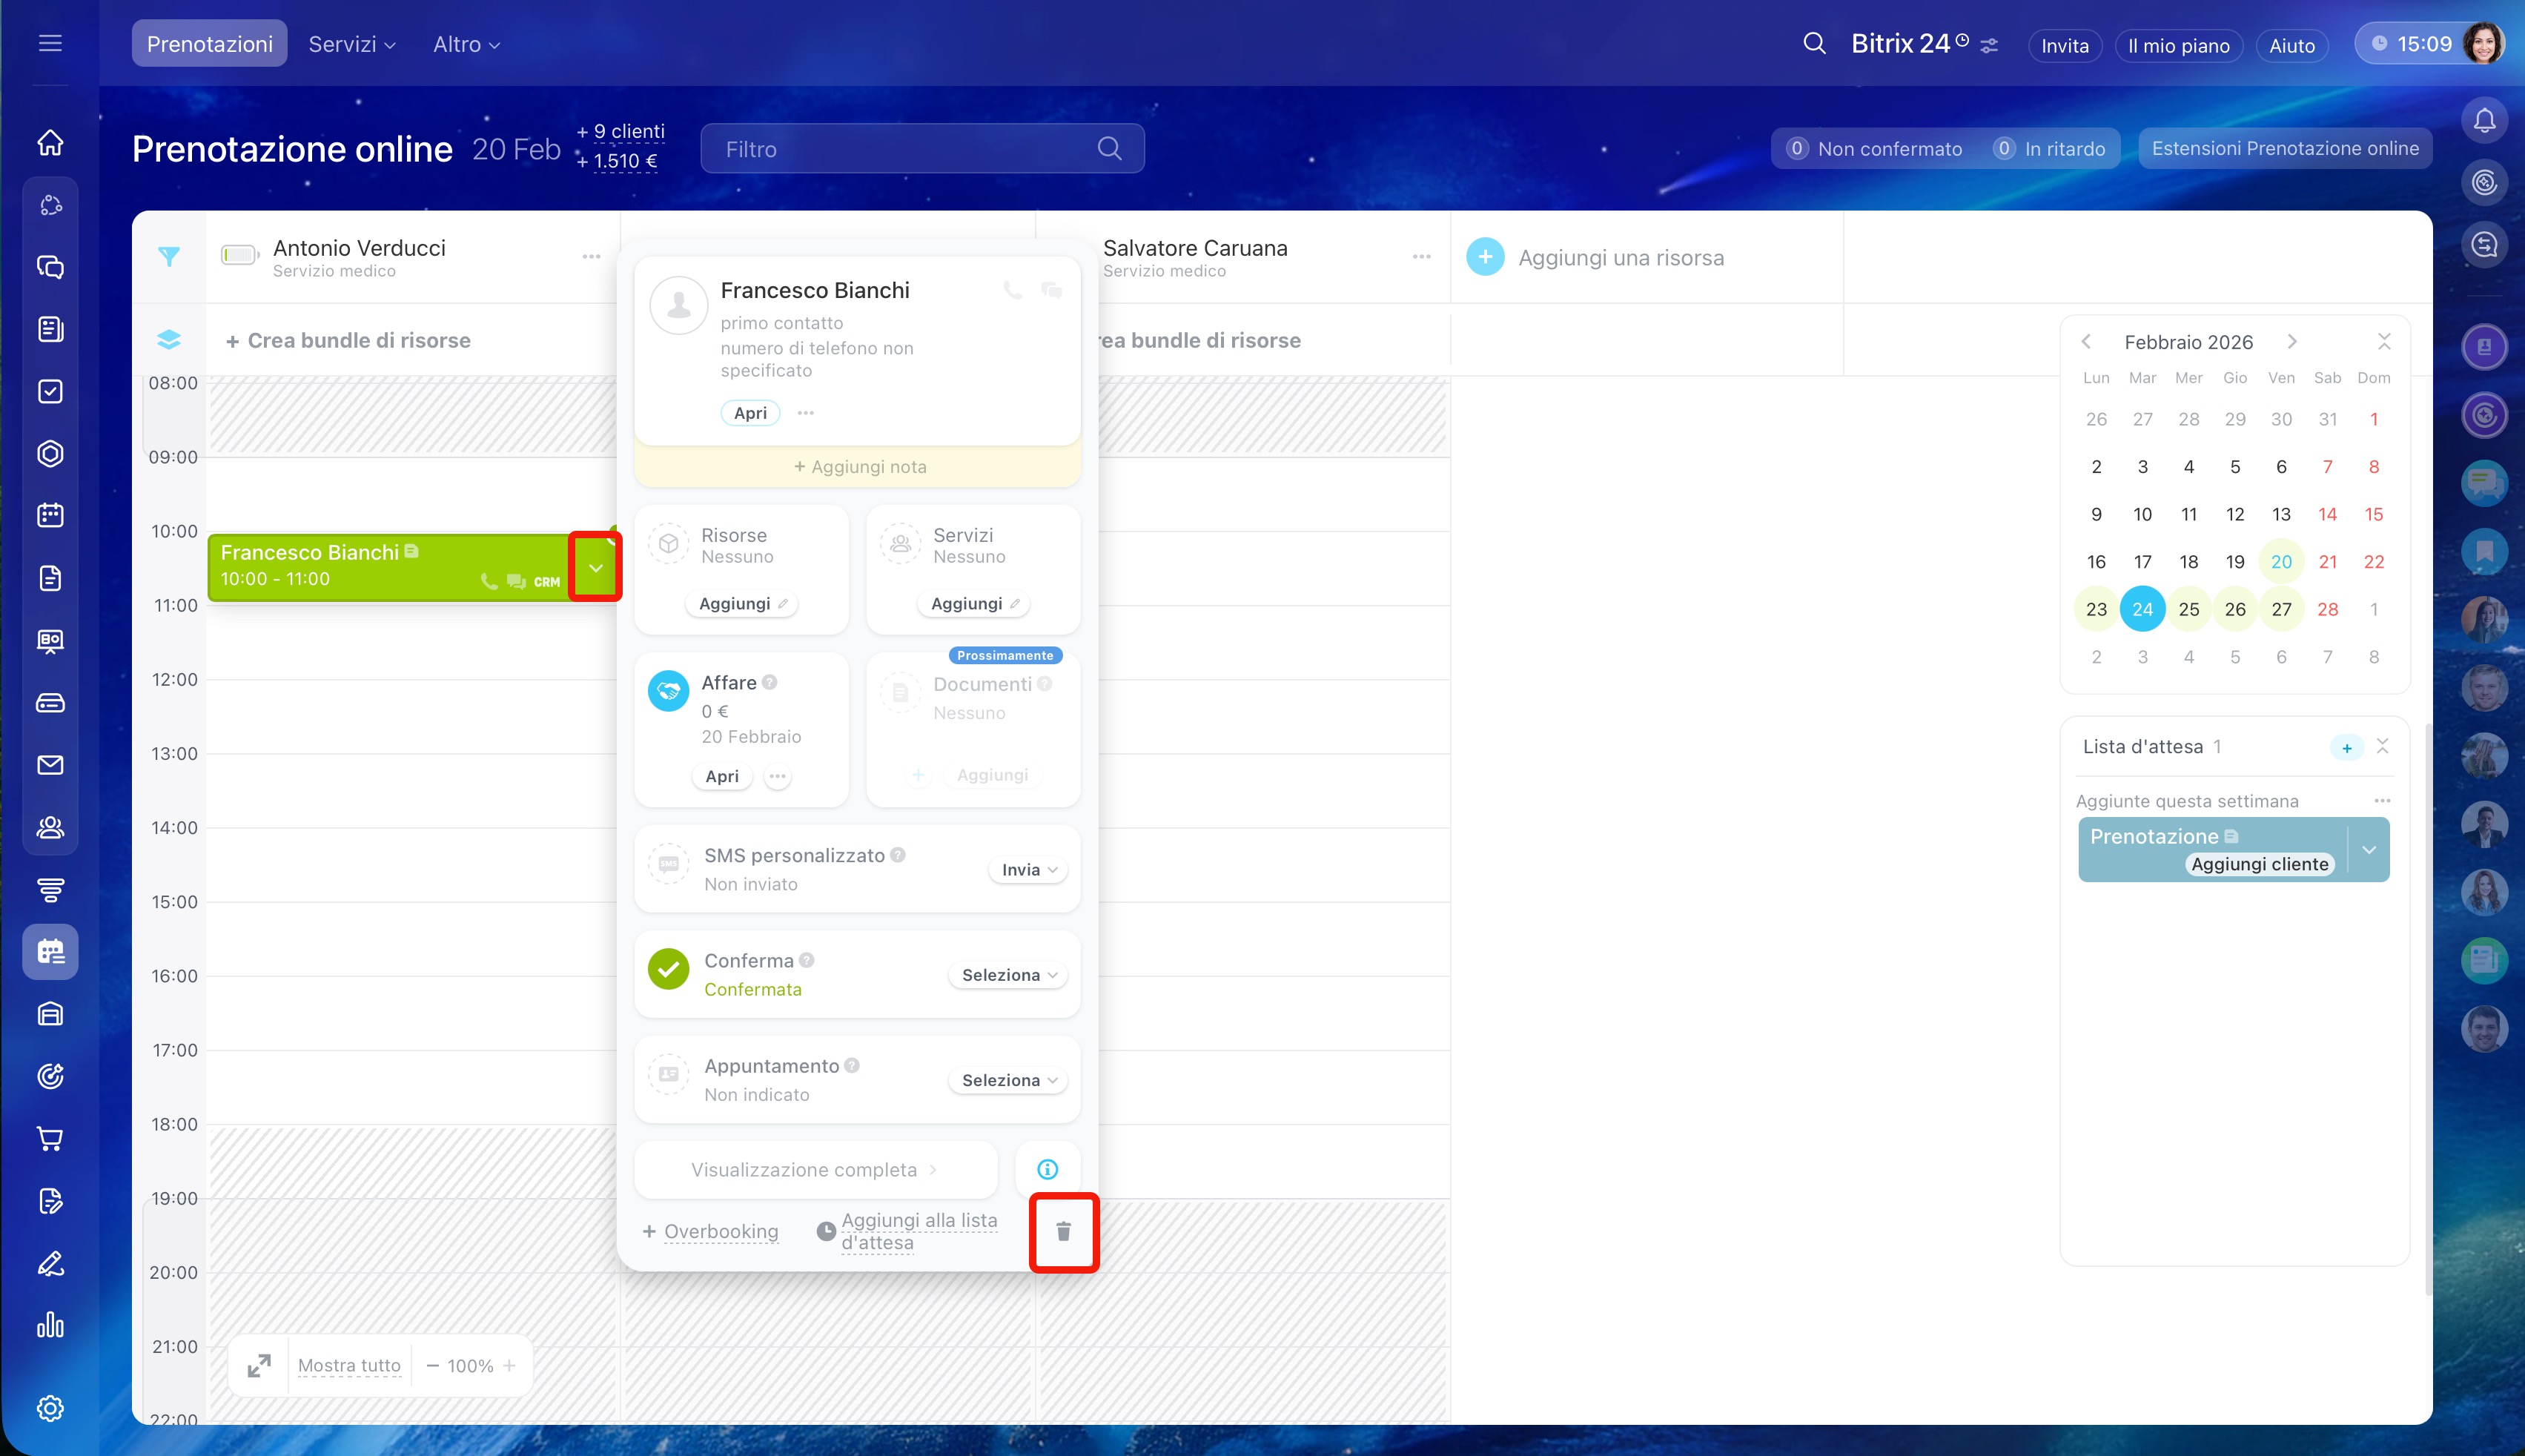Viewport: 2525px width, 1456px height.
Task: Click the plus icon in Lista d'attesa
Action: pos(2346,747)
